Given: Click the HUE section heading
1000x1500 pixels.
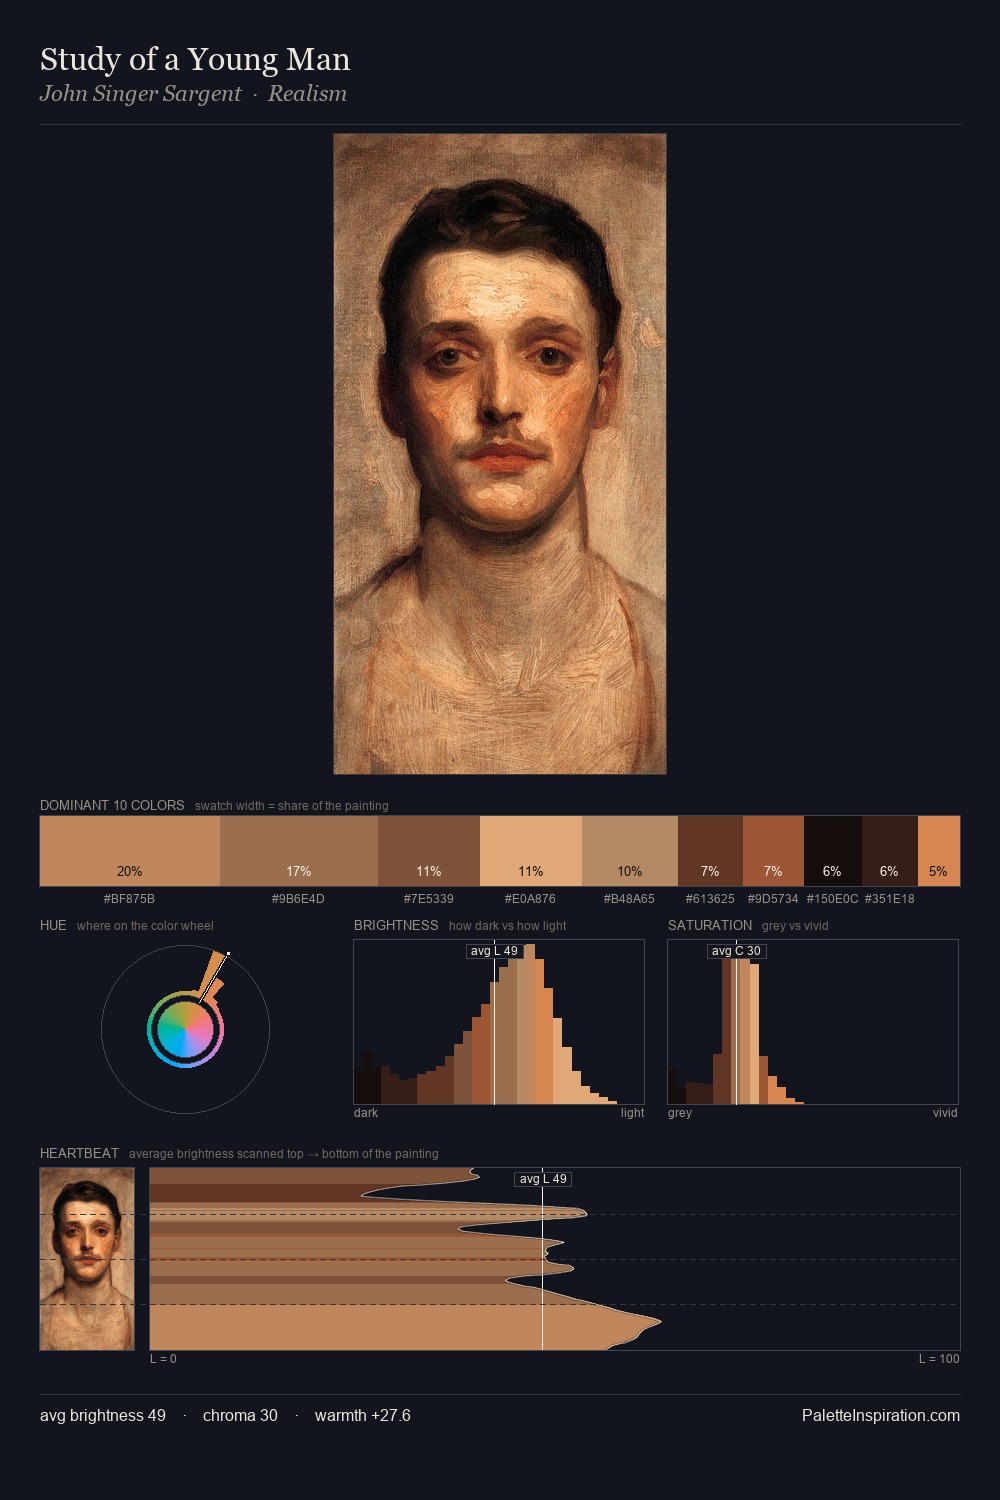Looking at the screenshot, I should 53,925.
